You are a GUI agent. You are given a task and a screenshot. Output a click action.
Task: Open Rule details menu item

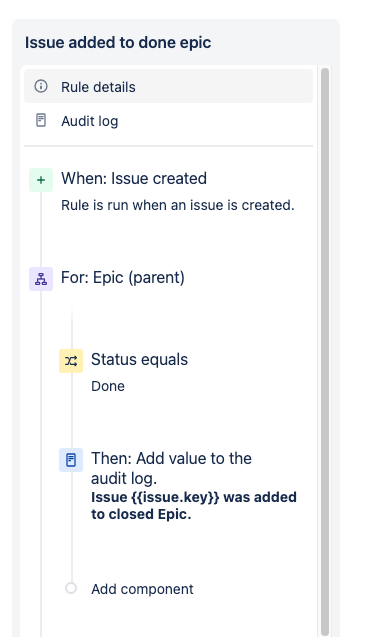169,86
